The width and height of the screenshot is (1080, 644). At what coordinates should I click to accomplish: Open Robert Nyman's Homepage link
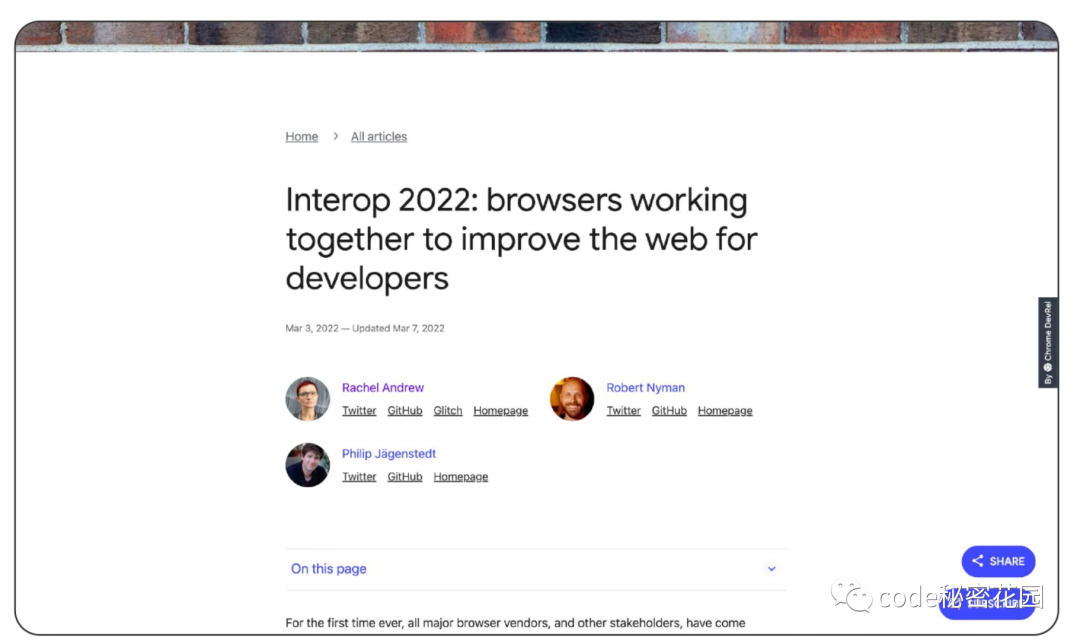pyautogui.click(x=725, y=411)
